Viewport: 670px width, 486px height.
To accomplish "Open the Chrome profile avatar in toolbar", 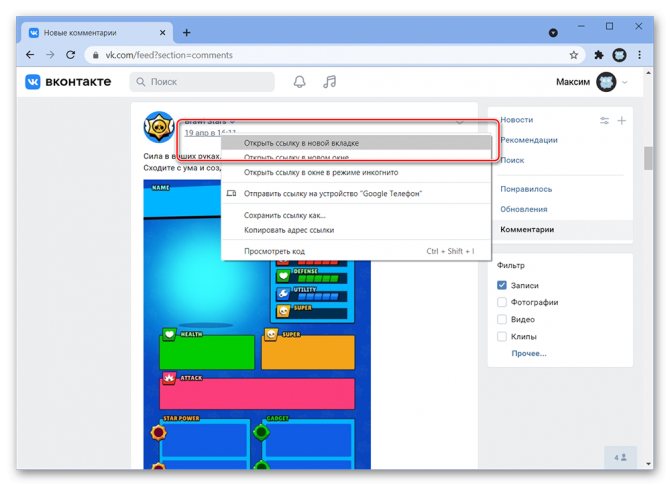I will pyautogui.click(x=619, y=55).
